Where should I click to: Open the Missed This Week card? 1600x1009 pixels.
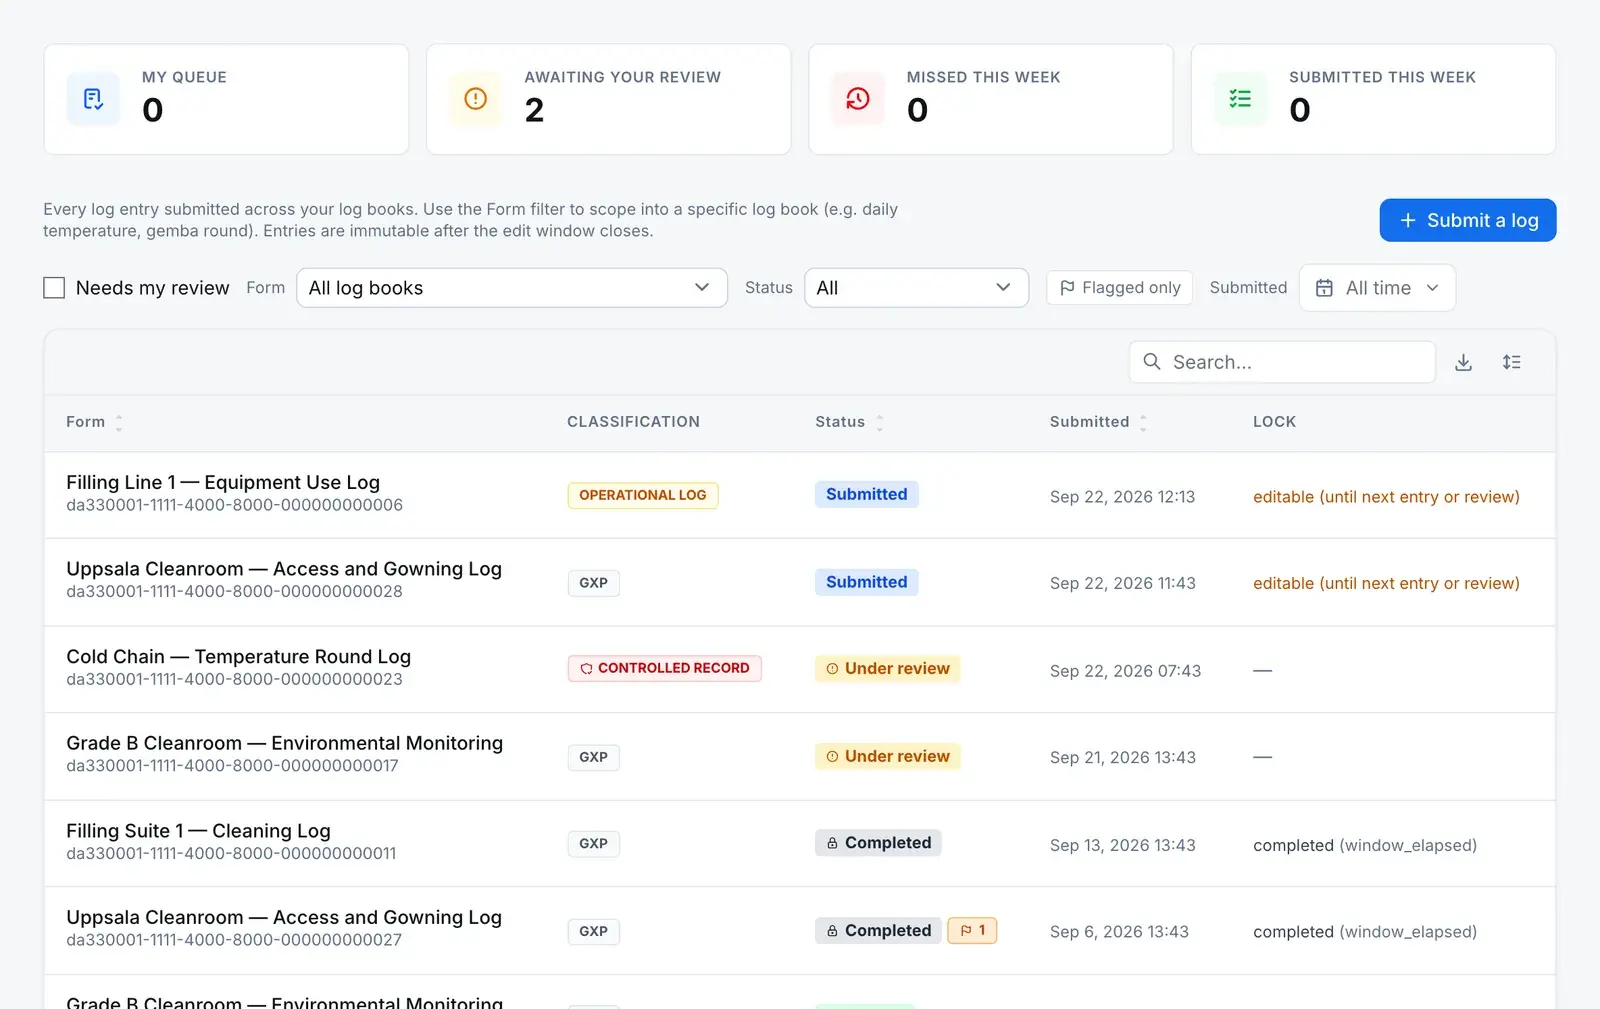[990, 99]
